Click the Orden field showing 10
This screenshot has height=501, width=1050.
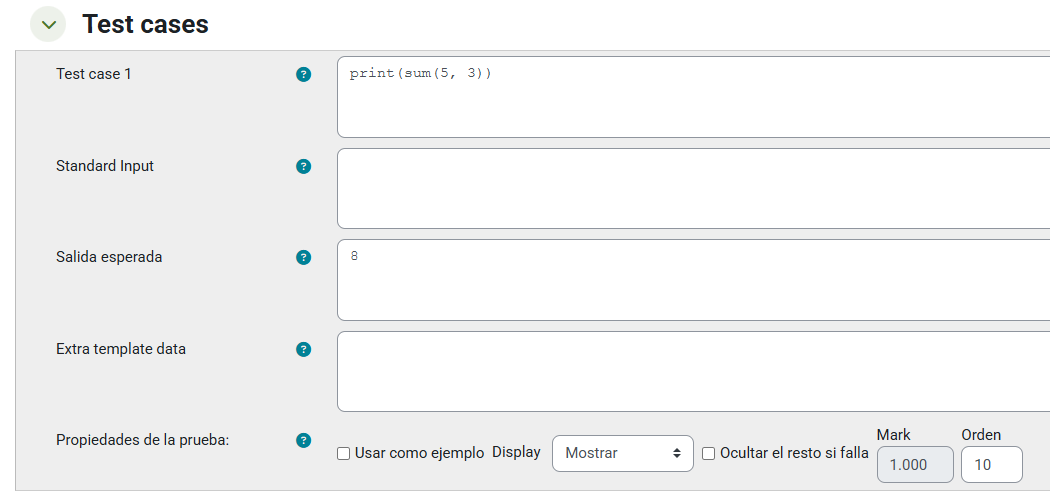tap(990, 464)
